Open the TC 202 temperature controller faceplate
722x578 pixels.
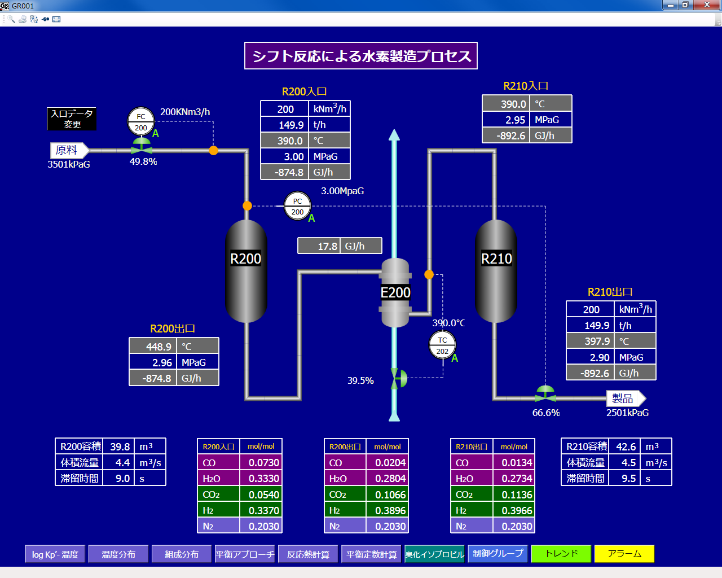(441, 346)
